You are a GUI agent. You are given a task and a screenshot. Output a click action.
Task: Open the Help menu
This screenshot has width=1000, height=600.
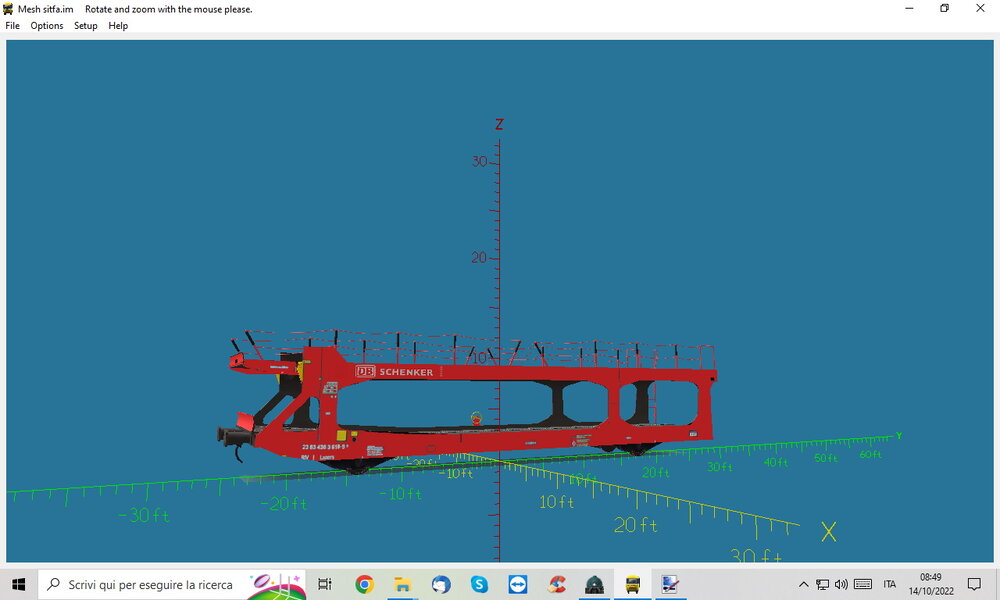tap(118, 26)
